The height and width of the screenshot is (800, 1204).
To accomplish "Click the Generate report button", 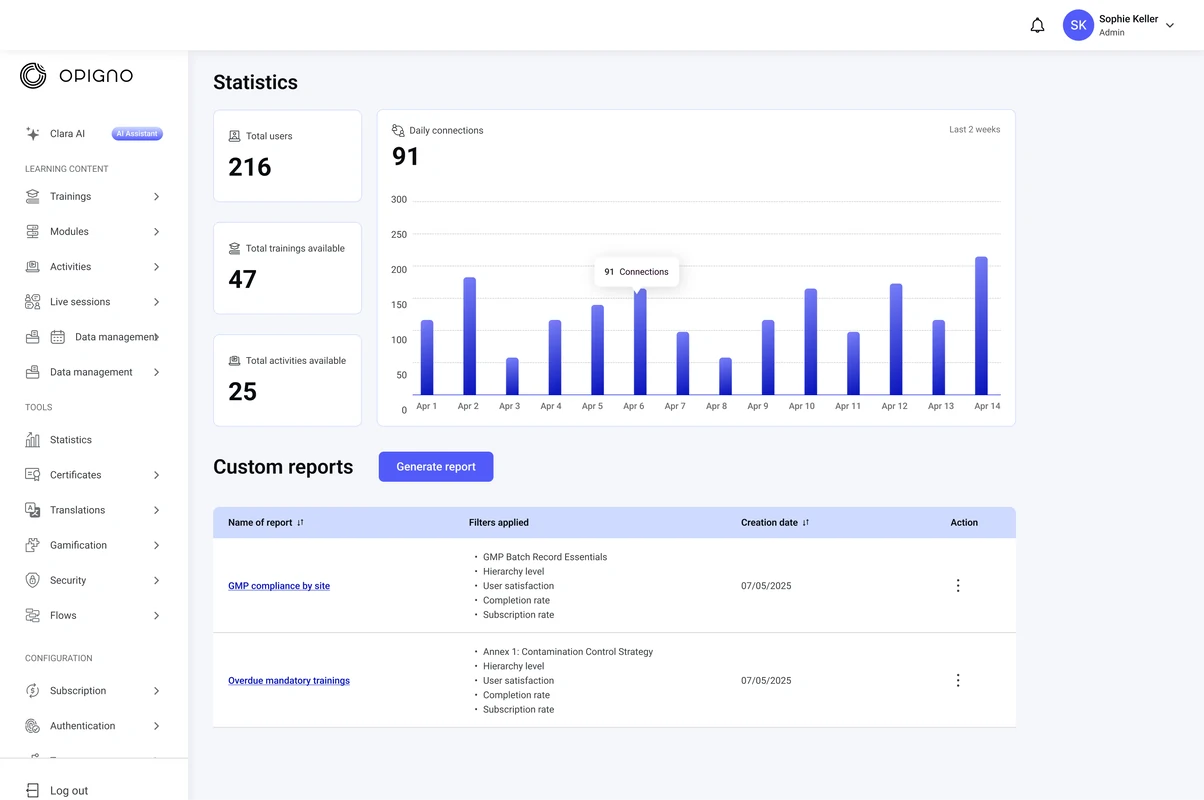I will coord(436,467).
